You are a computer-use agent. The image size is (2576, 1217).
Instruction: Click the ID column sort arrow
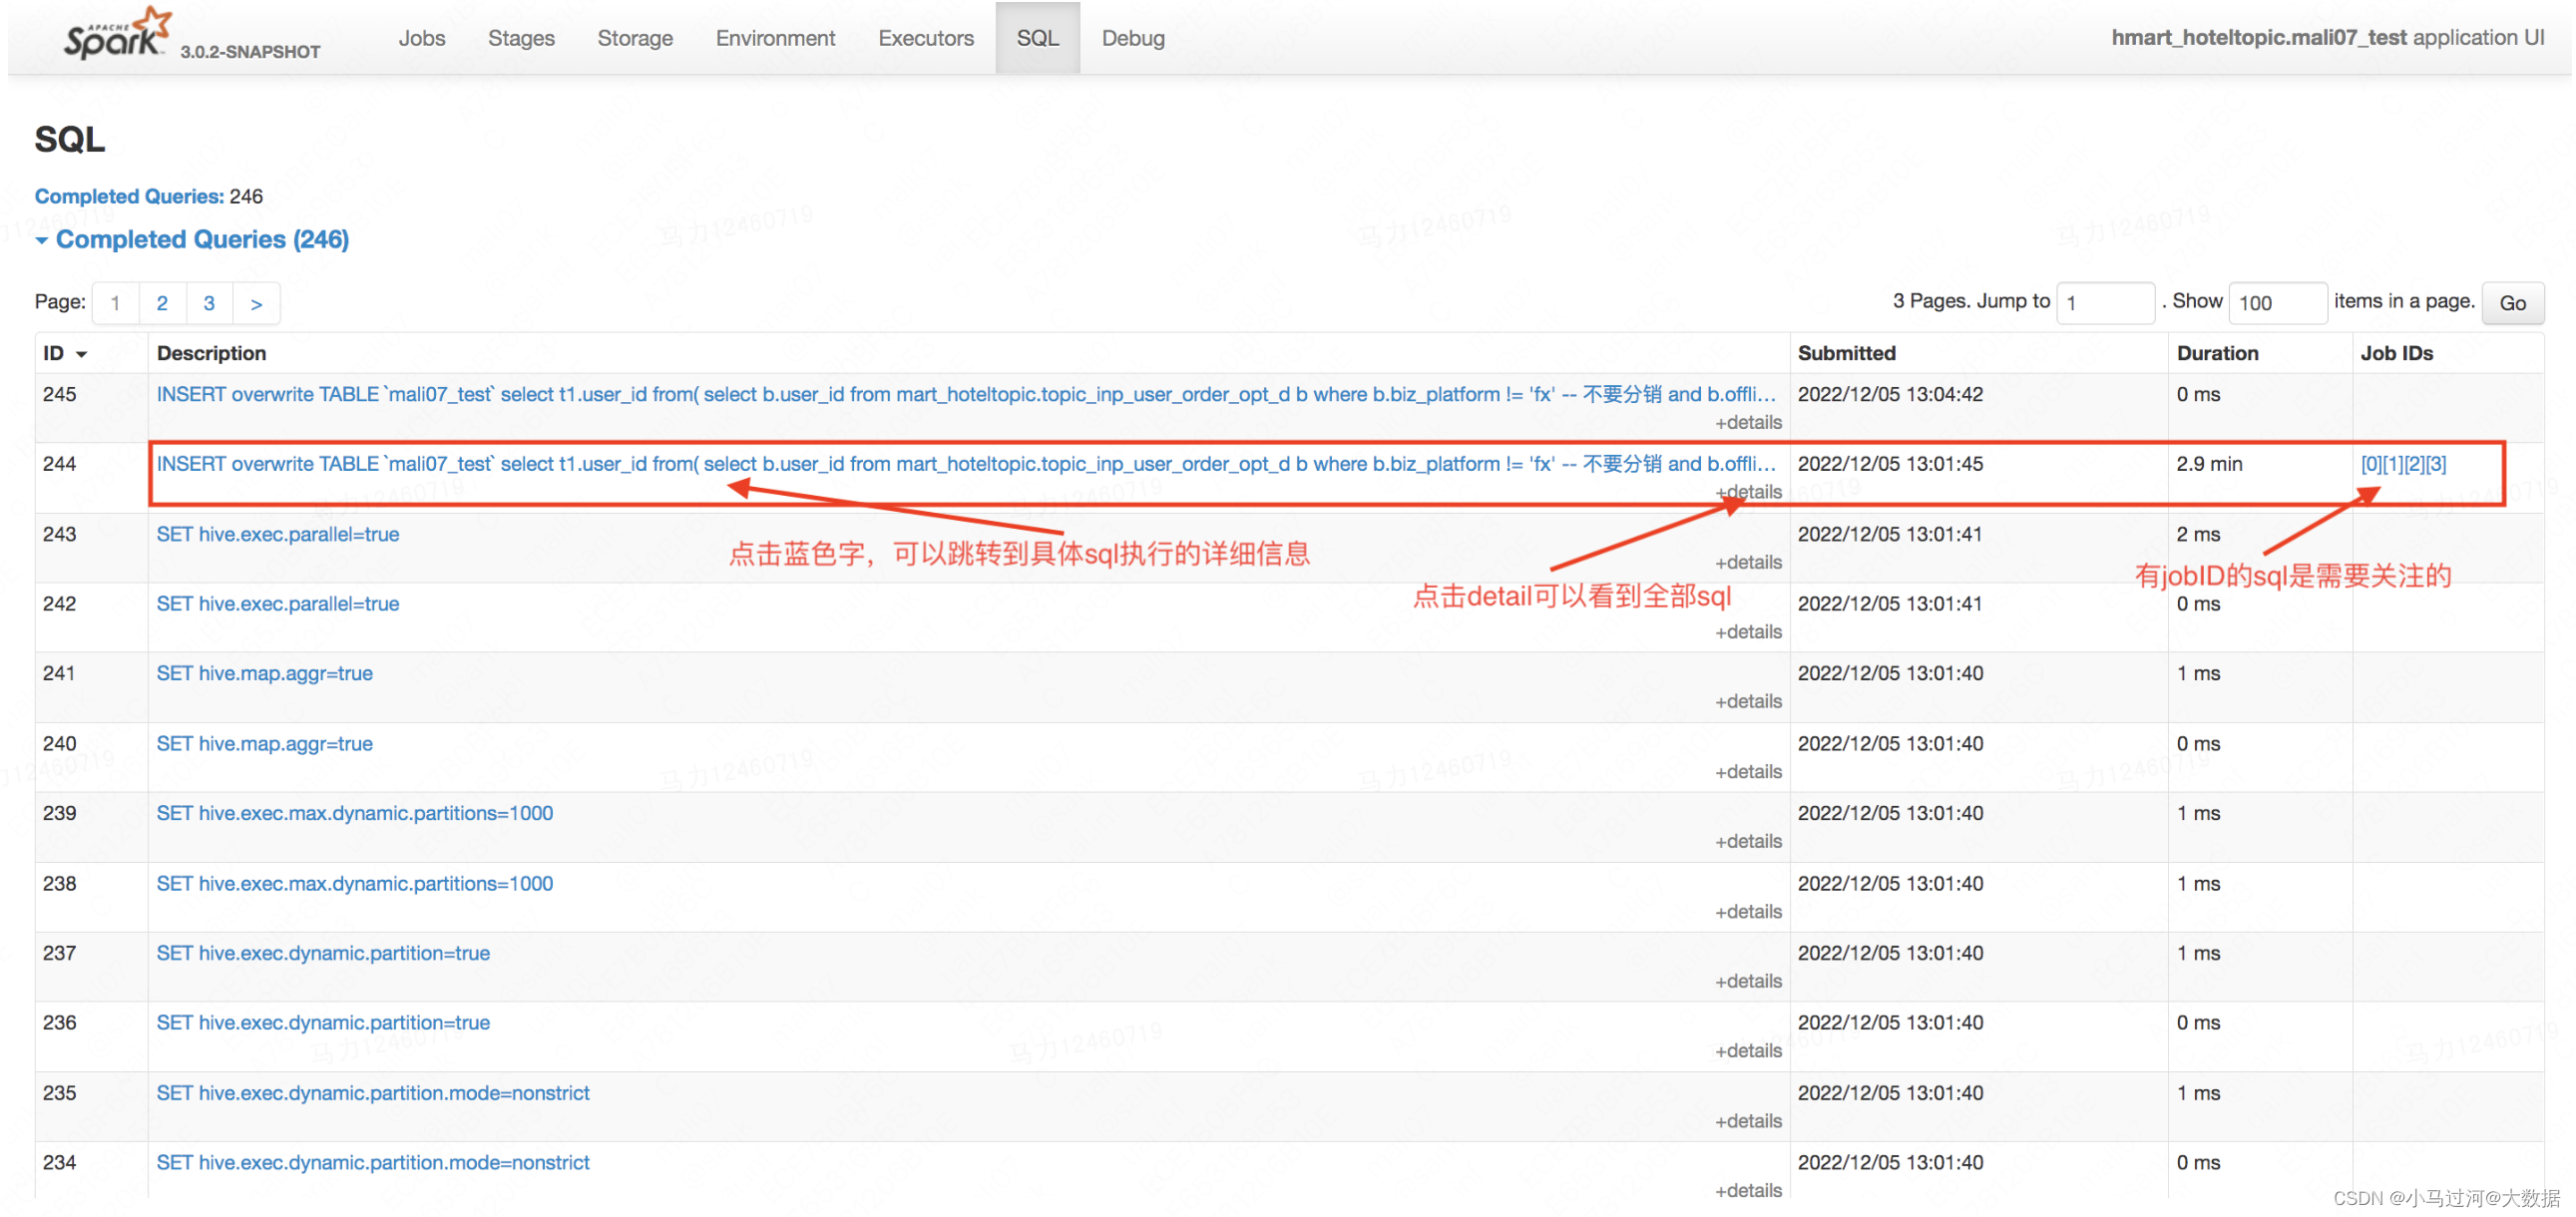[x=81, y=353]
